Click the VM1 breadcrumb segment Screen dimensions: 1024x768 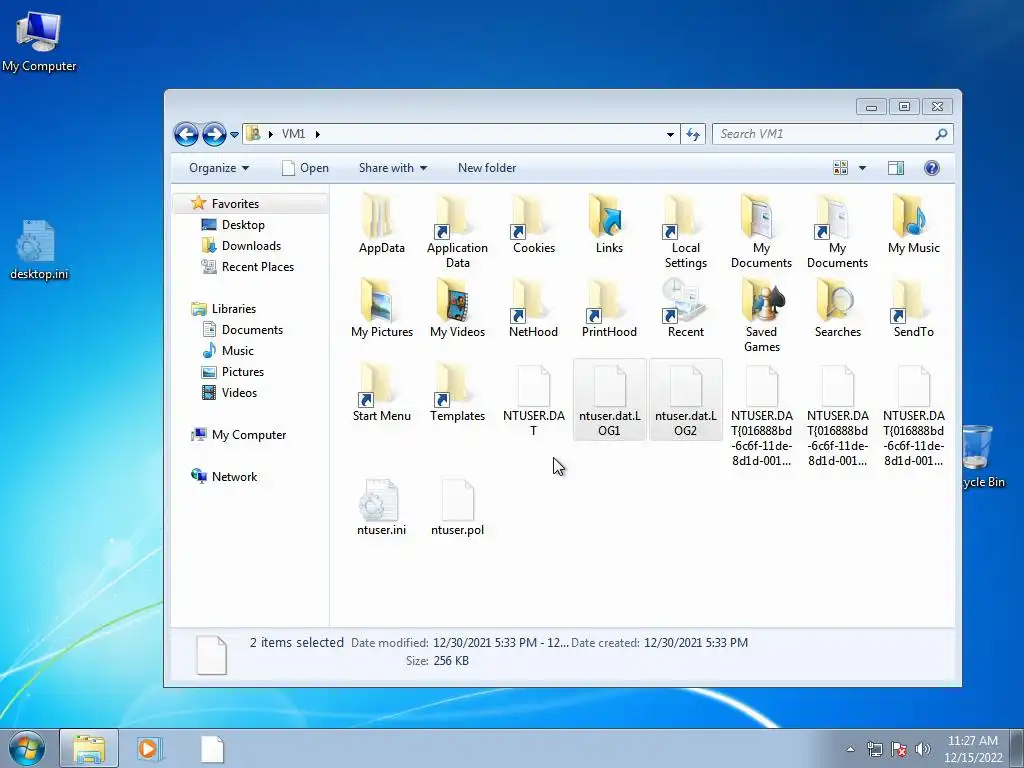pyautogui.click(x=293, y=135)
